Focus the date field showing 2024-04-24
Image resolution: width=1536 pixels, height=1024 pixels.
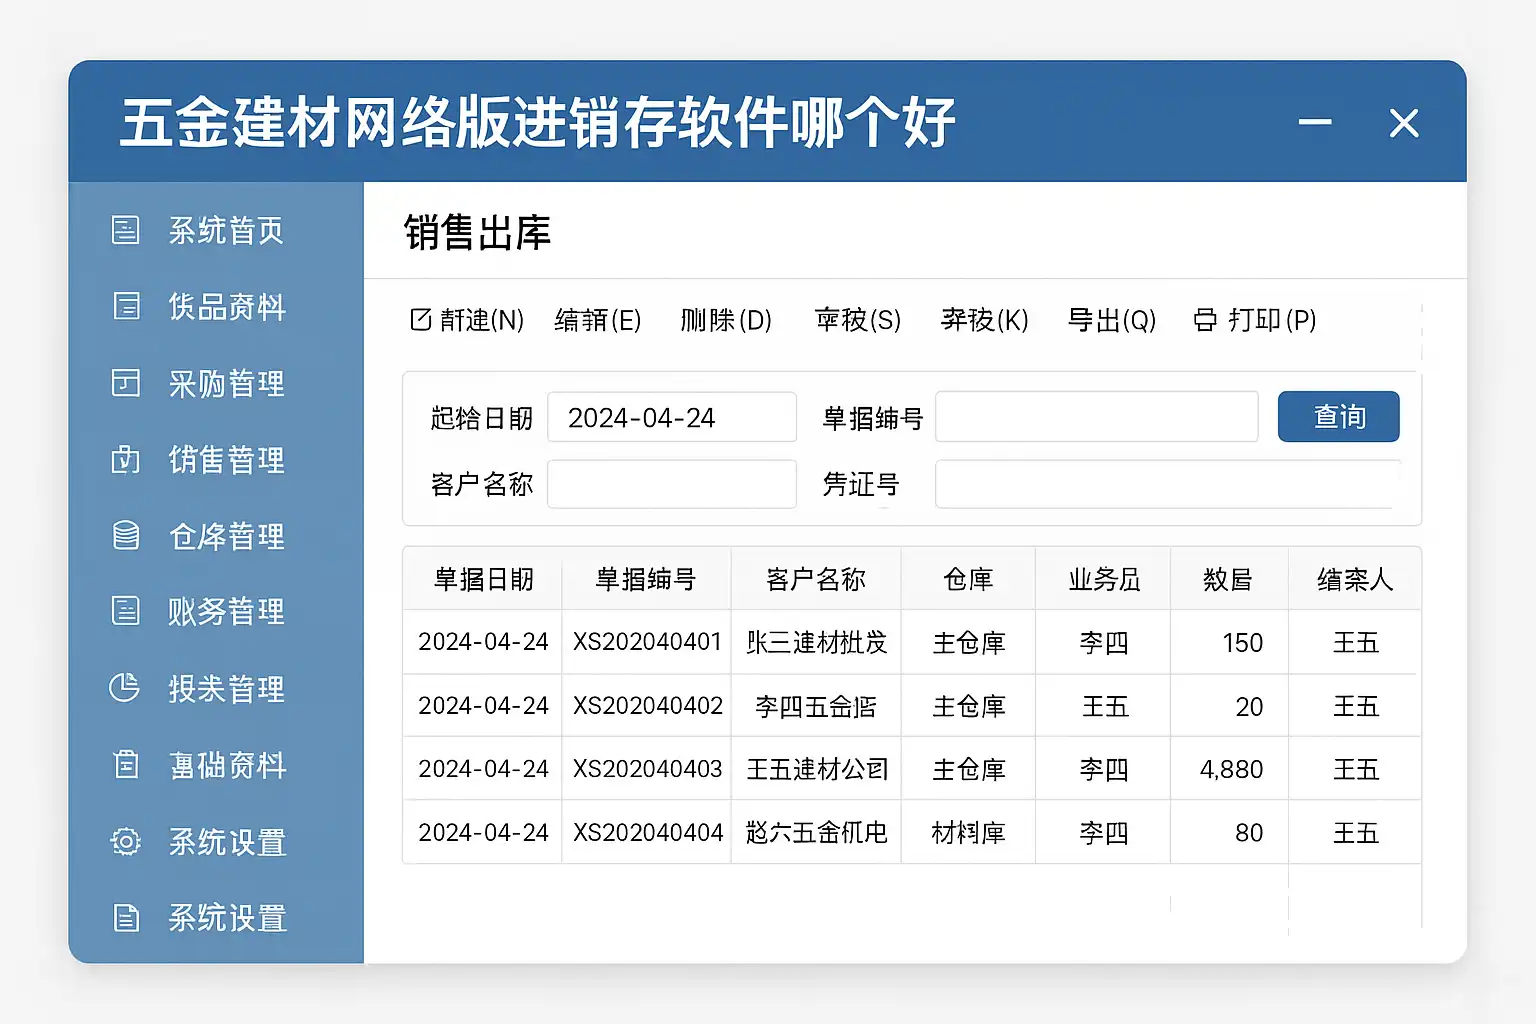[671, 417]
